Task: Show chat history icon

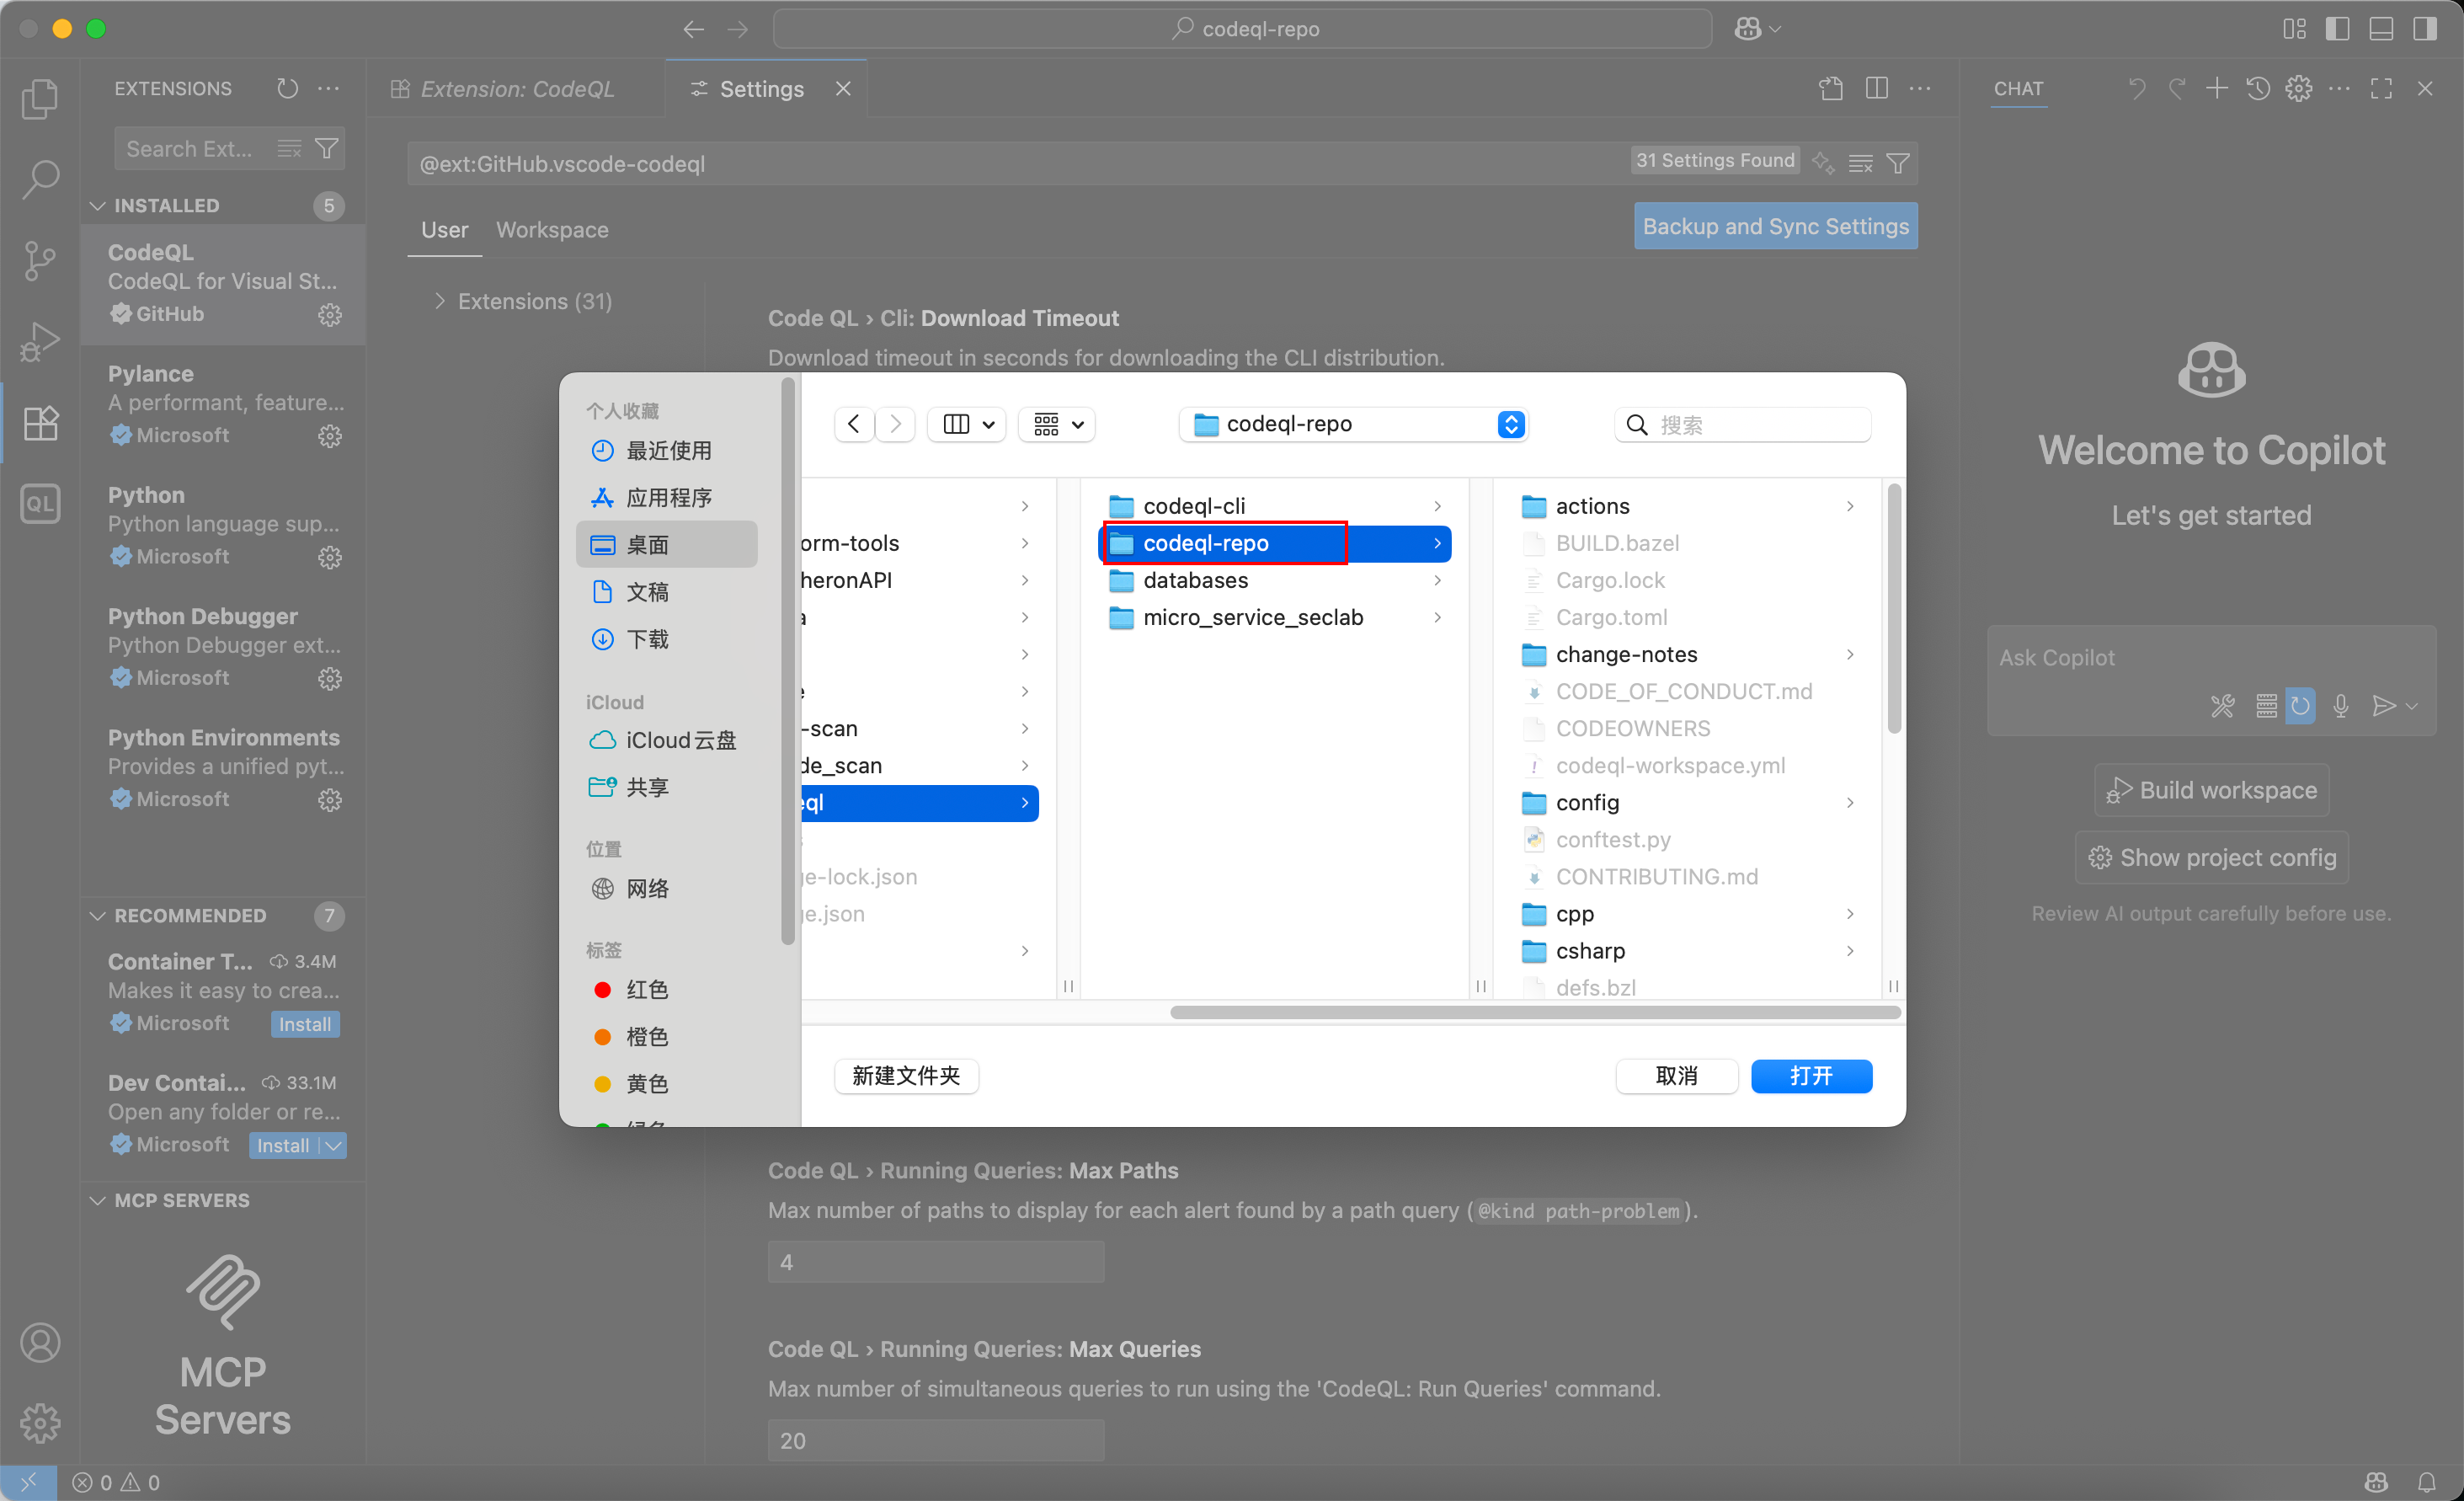Action: pos(2257,88)
